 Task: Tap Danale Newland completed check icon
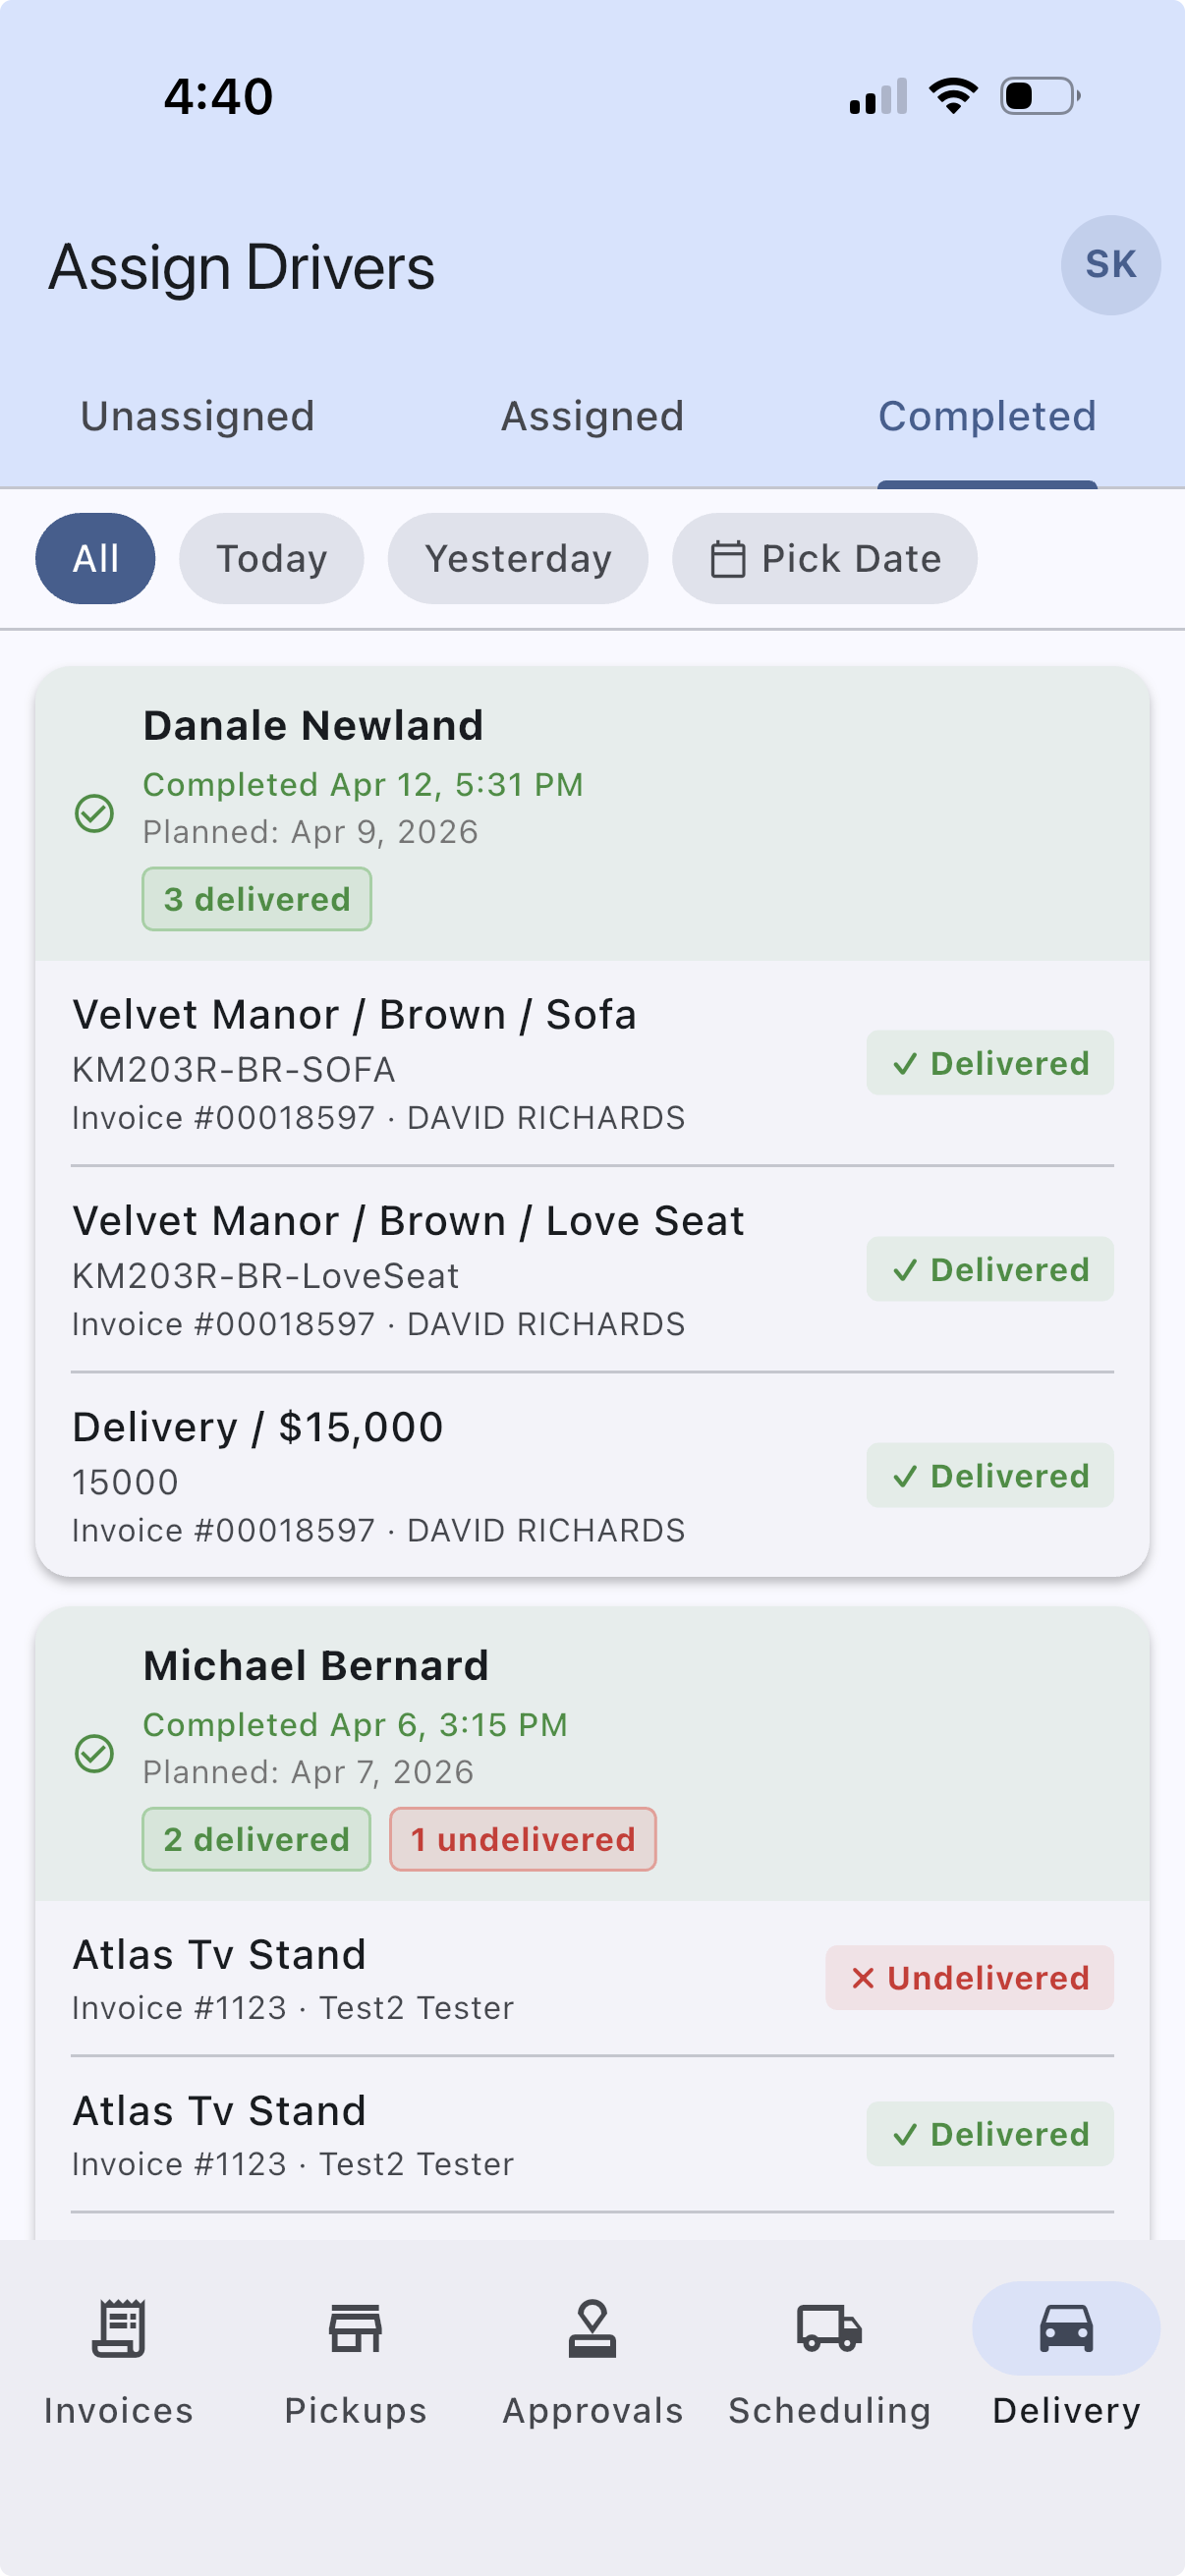coord(95,813)
